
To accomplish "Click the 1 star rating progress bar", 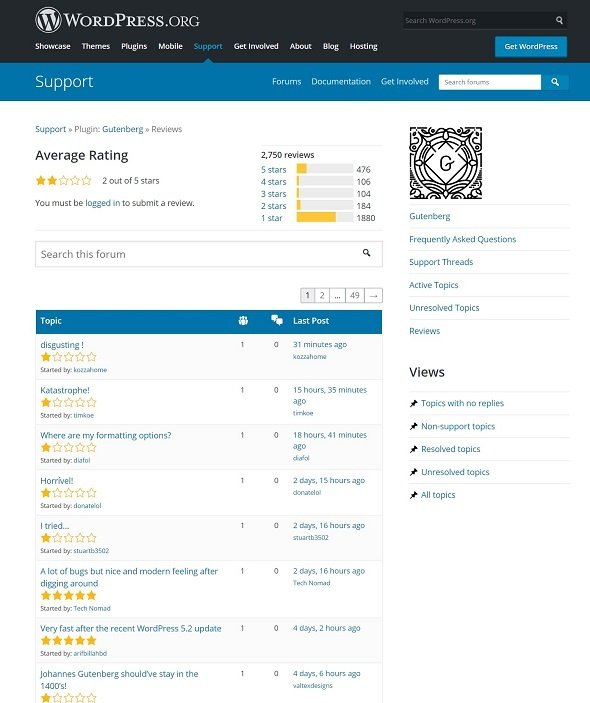I will click(325, 217).
